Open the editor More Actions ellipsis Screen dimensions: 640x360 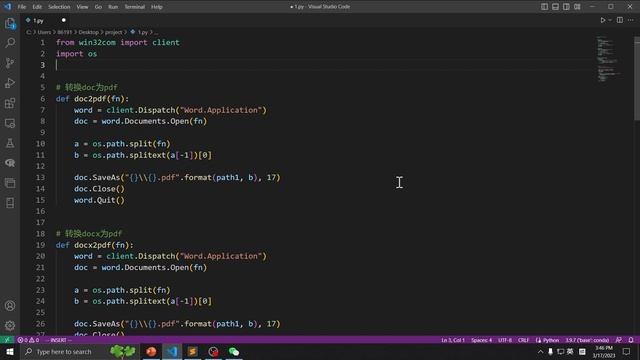[631, 20]
